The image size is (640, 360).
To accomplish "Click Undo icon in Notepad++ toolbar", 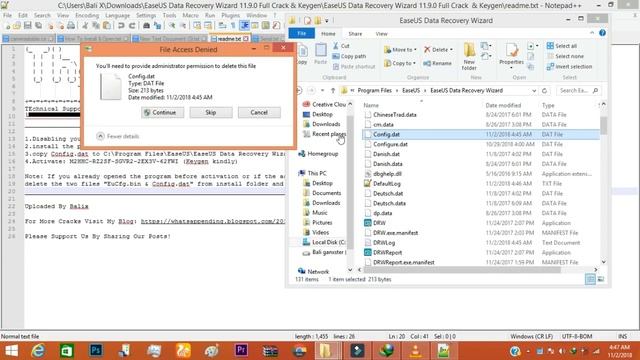I will pyautogui.click(x=121, y=26).
